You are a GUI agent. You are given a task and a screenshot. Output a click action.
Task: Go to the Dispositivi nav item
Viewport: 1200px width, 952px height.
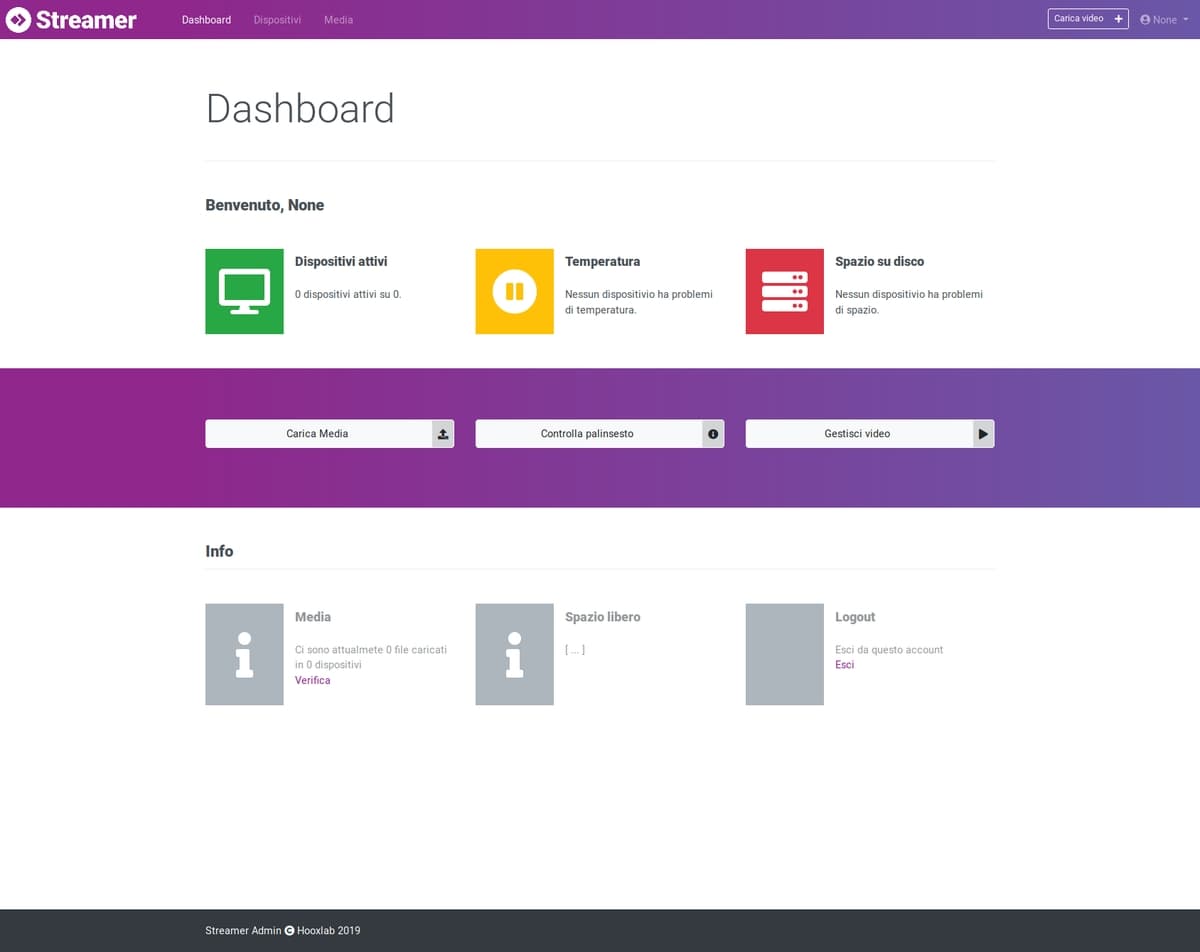277,20
